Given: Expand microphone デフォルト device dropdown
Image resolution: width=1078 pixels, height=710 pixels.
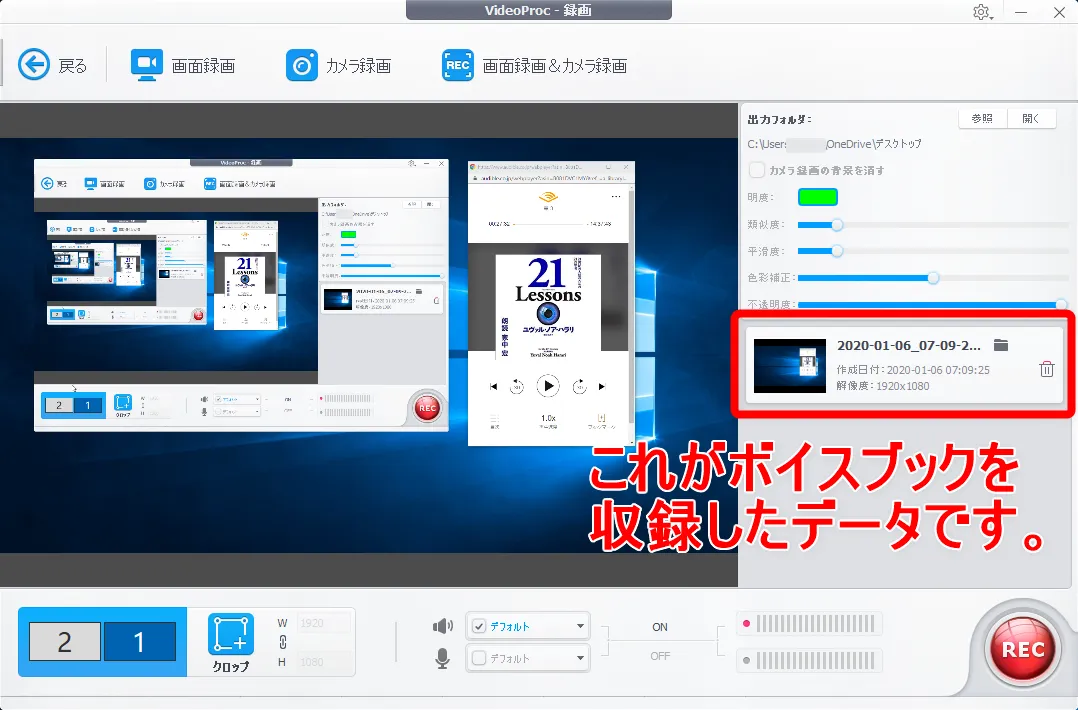Looking at the screenshot, I should coord(580,658).
